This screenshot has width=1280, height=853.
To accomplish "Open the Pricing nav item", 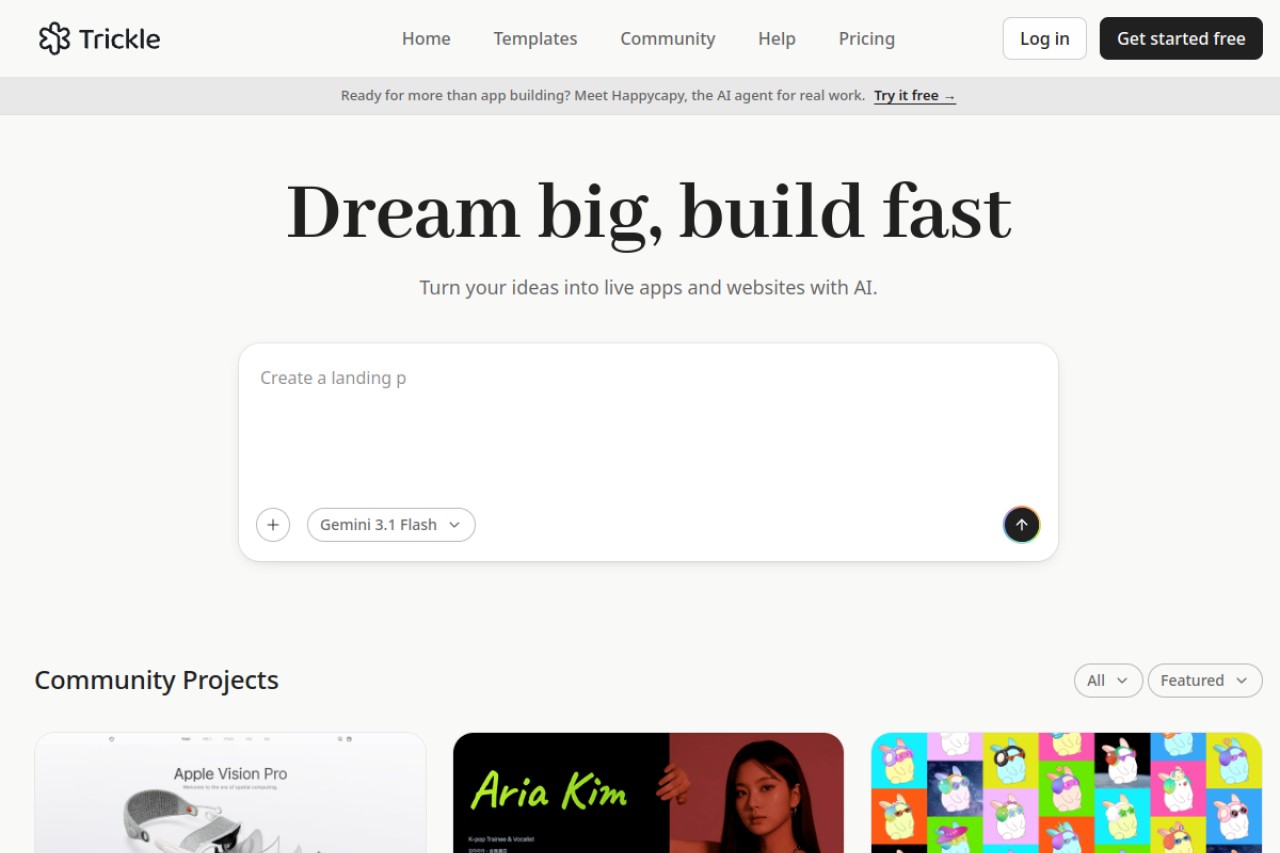I will (x=866, y=39).
